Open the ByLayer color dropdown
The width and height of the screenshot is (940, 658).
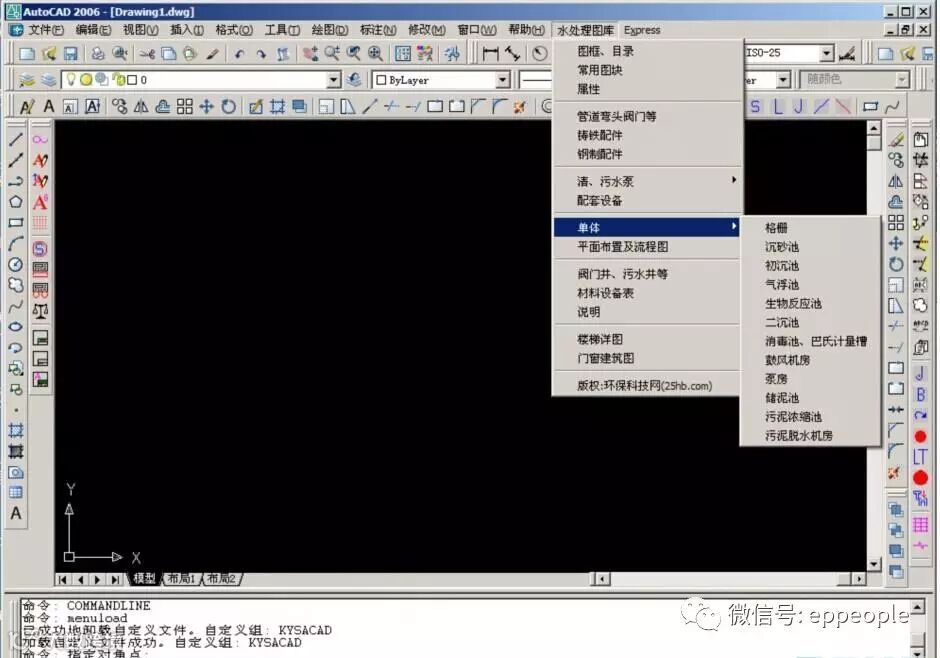(x=502, y=80)
